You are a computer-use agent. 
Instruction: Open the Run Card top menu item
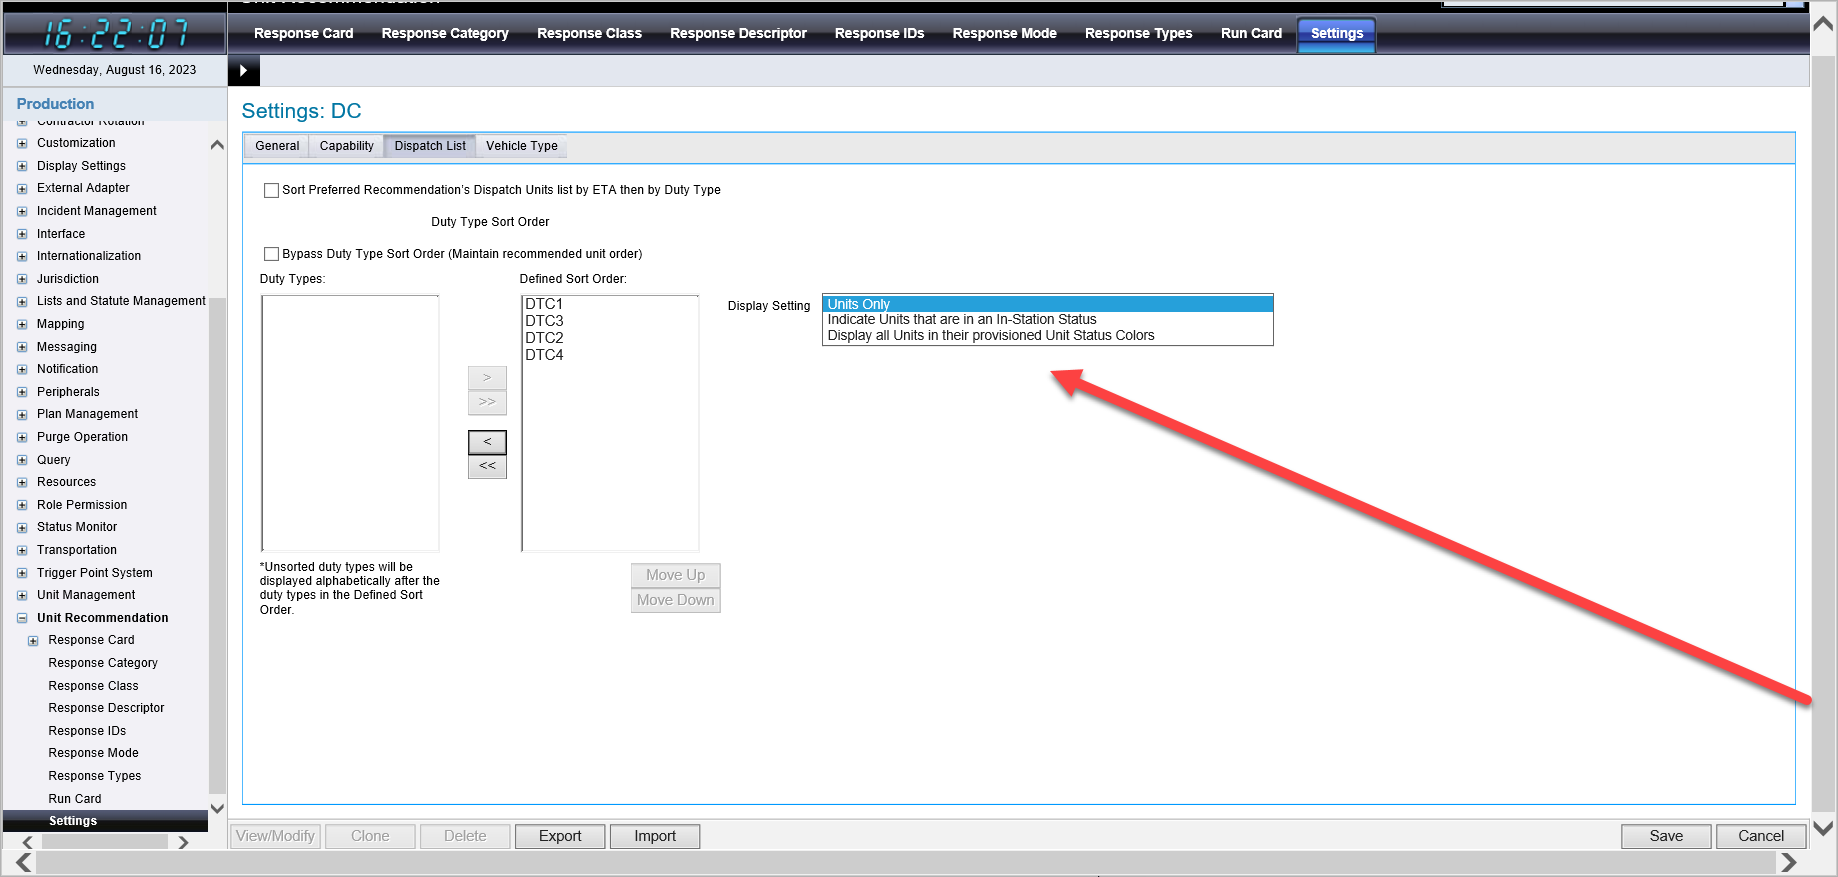[x=1250, y=33]
